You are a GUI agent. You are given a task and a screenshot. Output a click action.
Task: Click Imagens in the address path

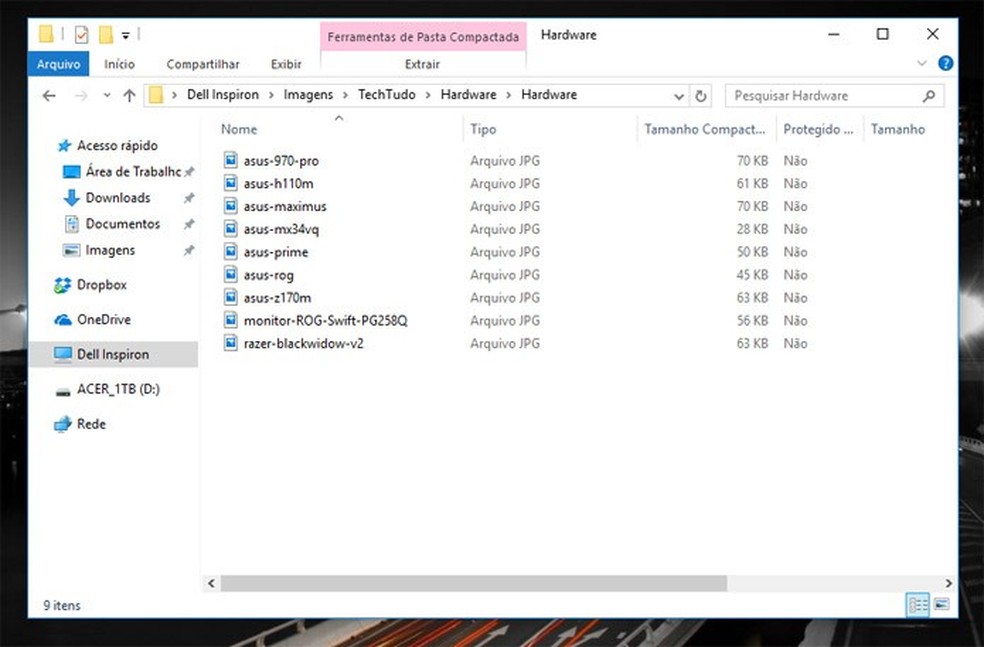(x=308, y=95)
